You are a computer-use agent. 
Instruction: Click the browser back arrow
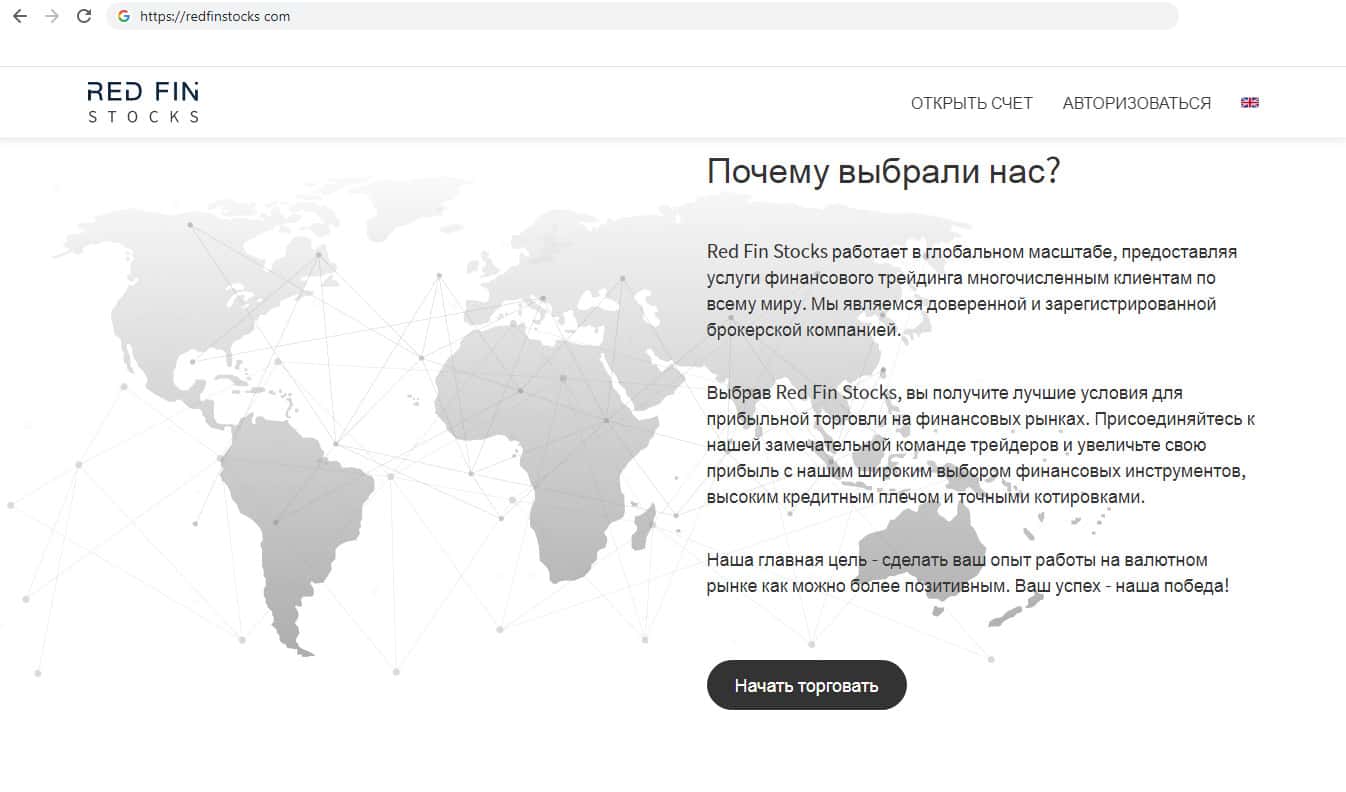(19, 16)
